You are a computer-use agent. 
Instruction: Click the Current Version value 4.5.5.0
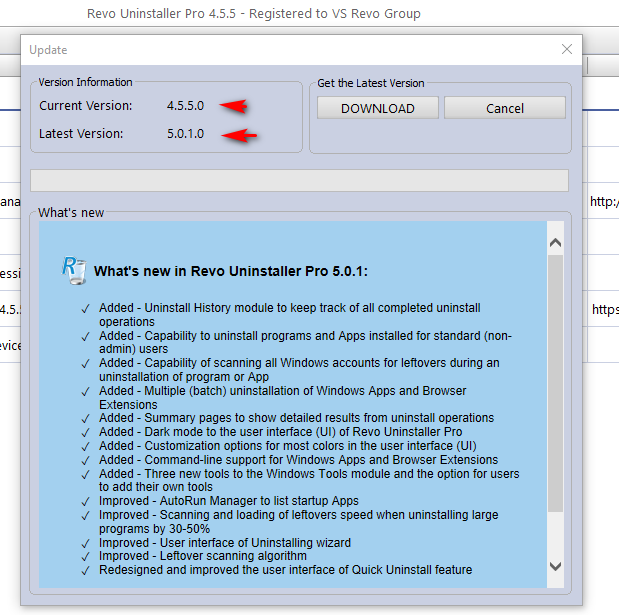point(185,106)
